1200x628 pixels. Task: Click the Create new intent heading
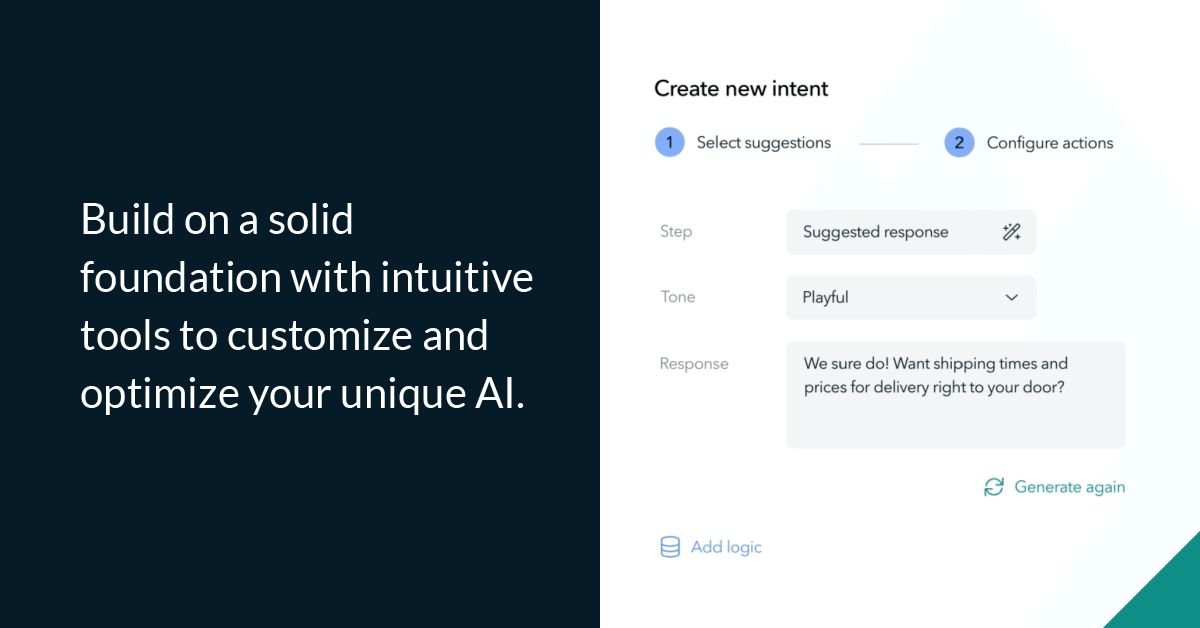[740, 89]
